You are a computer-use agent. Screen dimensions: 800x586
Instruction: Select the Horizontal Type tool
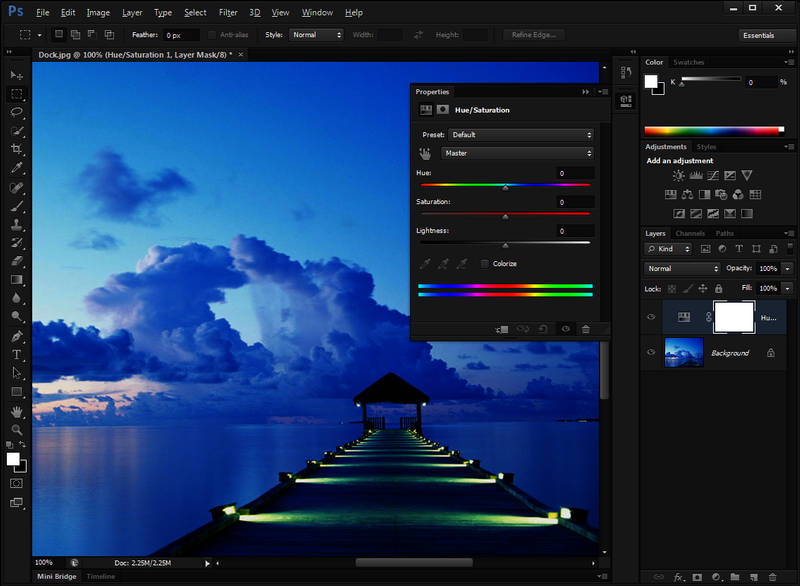pyautogui.click(x=17, y=354)
